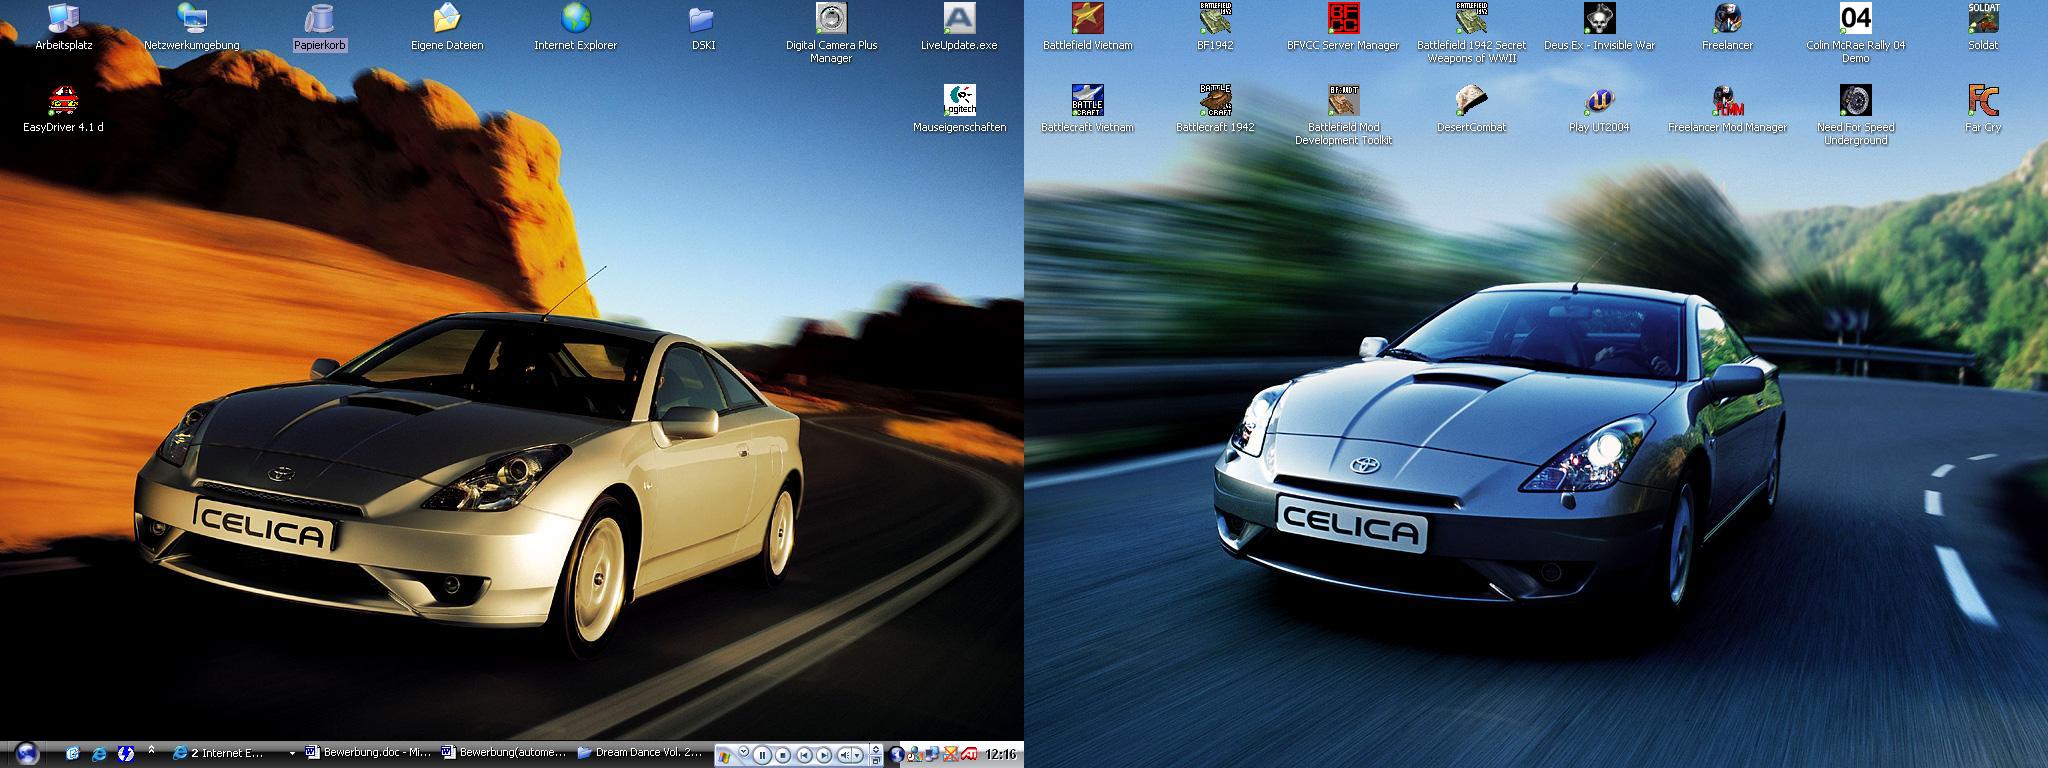Switch to Dream Dance Vol. 2 folder window

coord(640,754)
